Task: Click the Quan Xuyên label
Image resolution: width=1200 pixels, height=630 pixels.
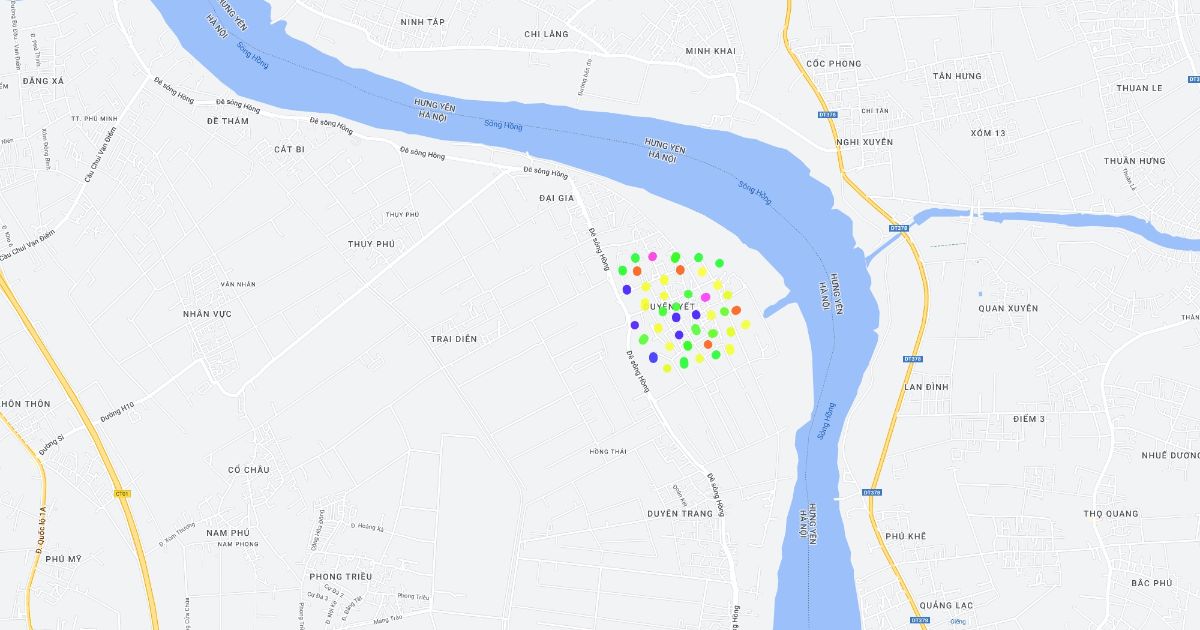Action: point(1008,308)
